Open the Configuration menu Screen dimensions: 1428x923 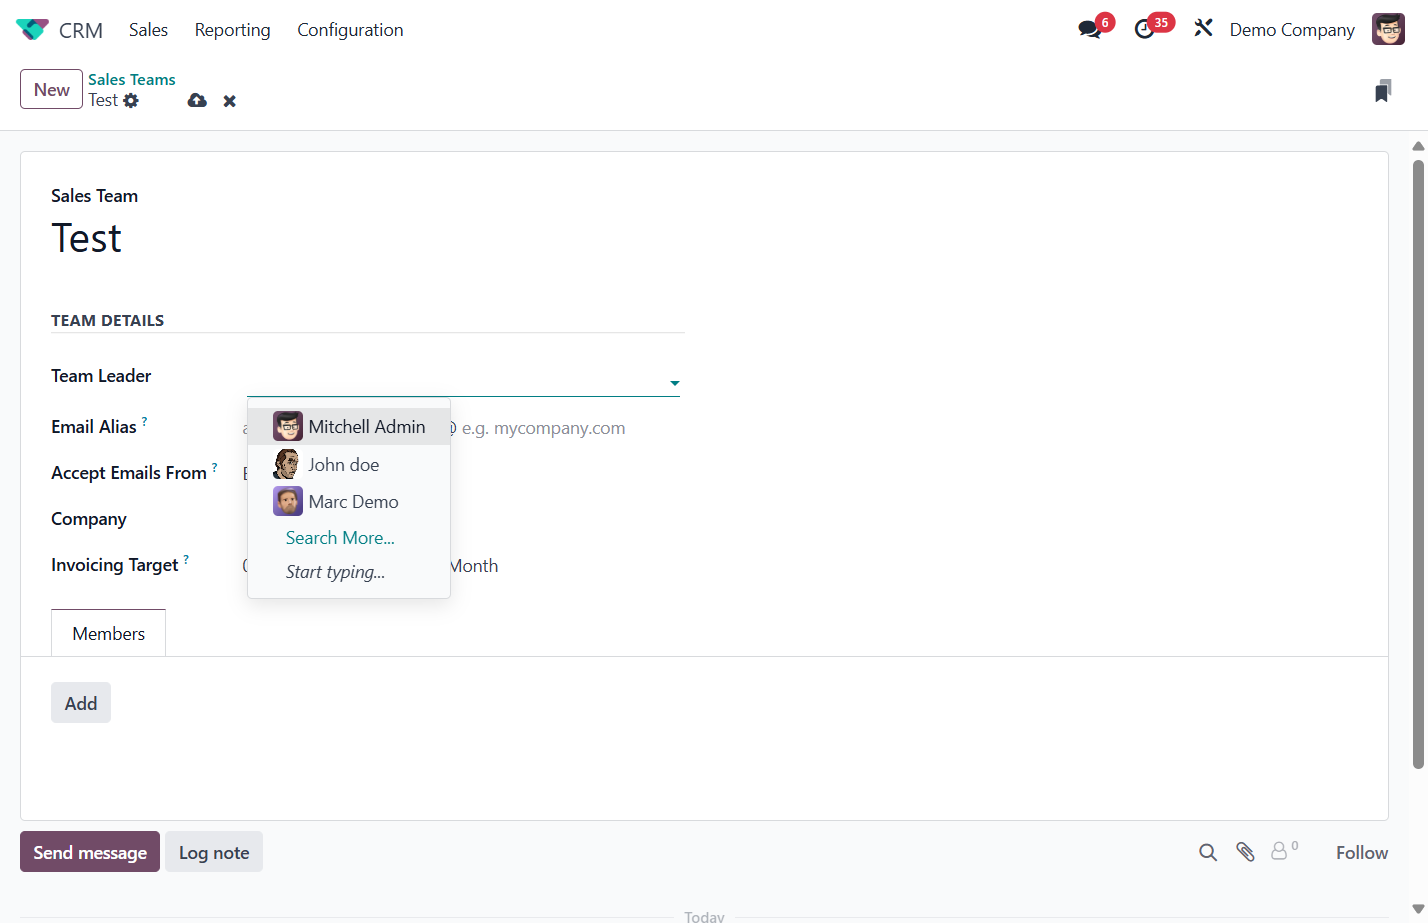[x=350, y=30]
